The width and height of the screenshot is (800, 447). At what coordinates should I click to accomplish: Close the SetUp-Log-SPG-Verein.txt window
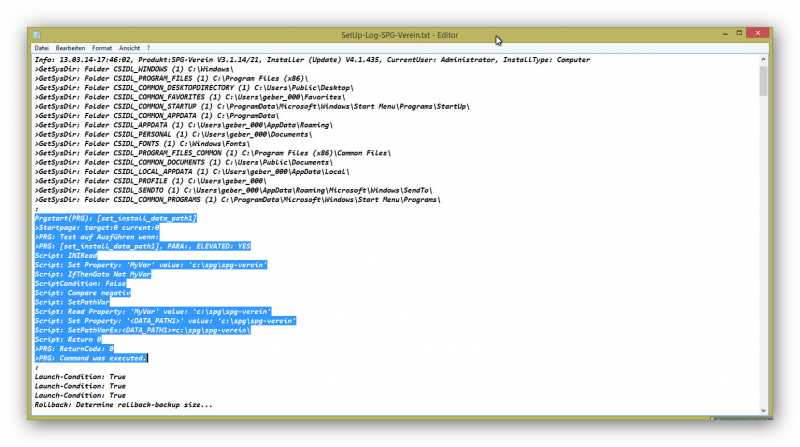tap(760, 33)
